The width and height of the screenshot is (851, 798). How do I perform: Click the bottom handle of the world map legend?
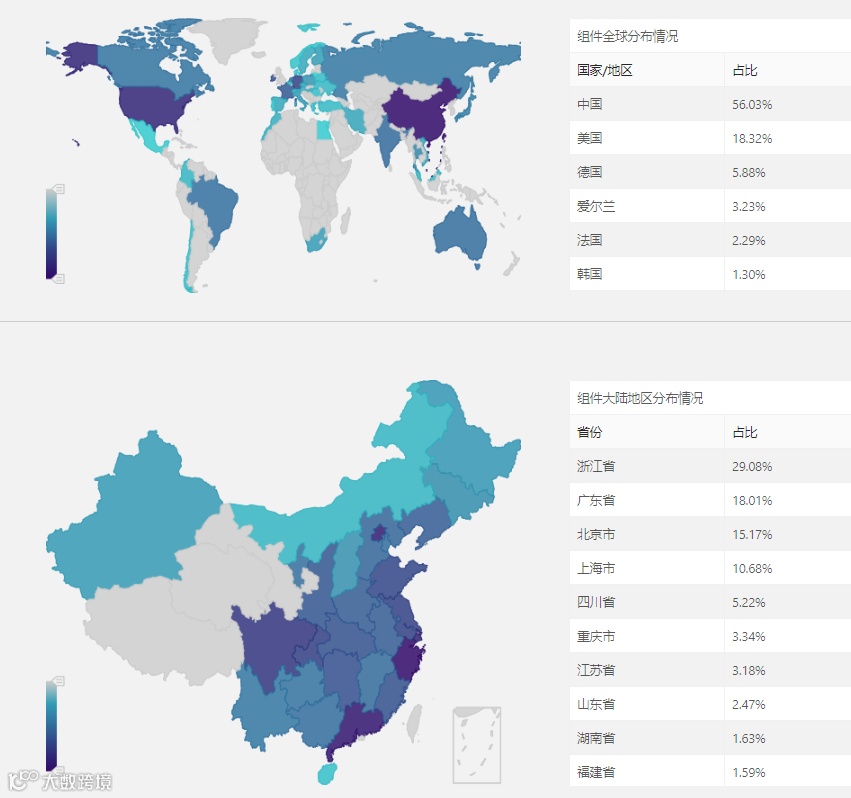click(x=58, y=279)
